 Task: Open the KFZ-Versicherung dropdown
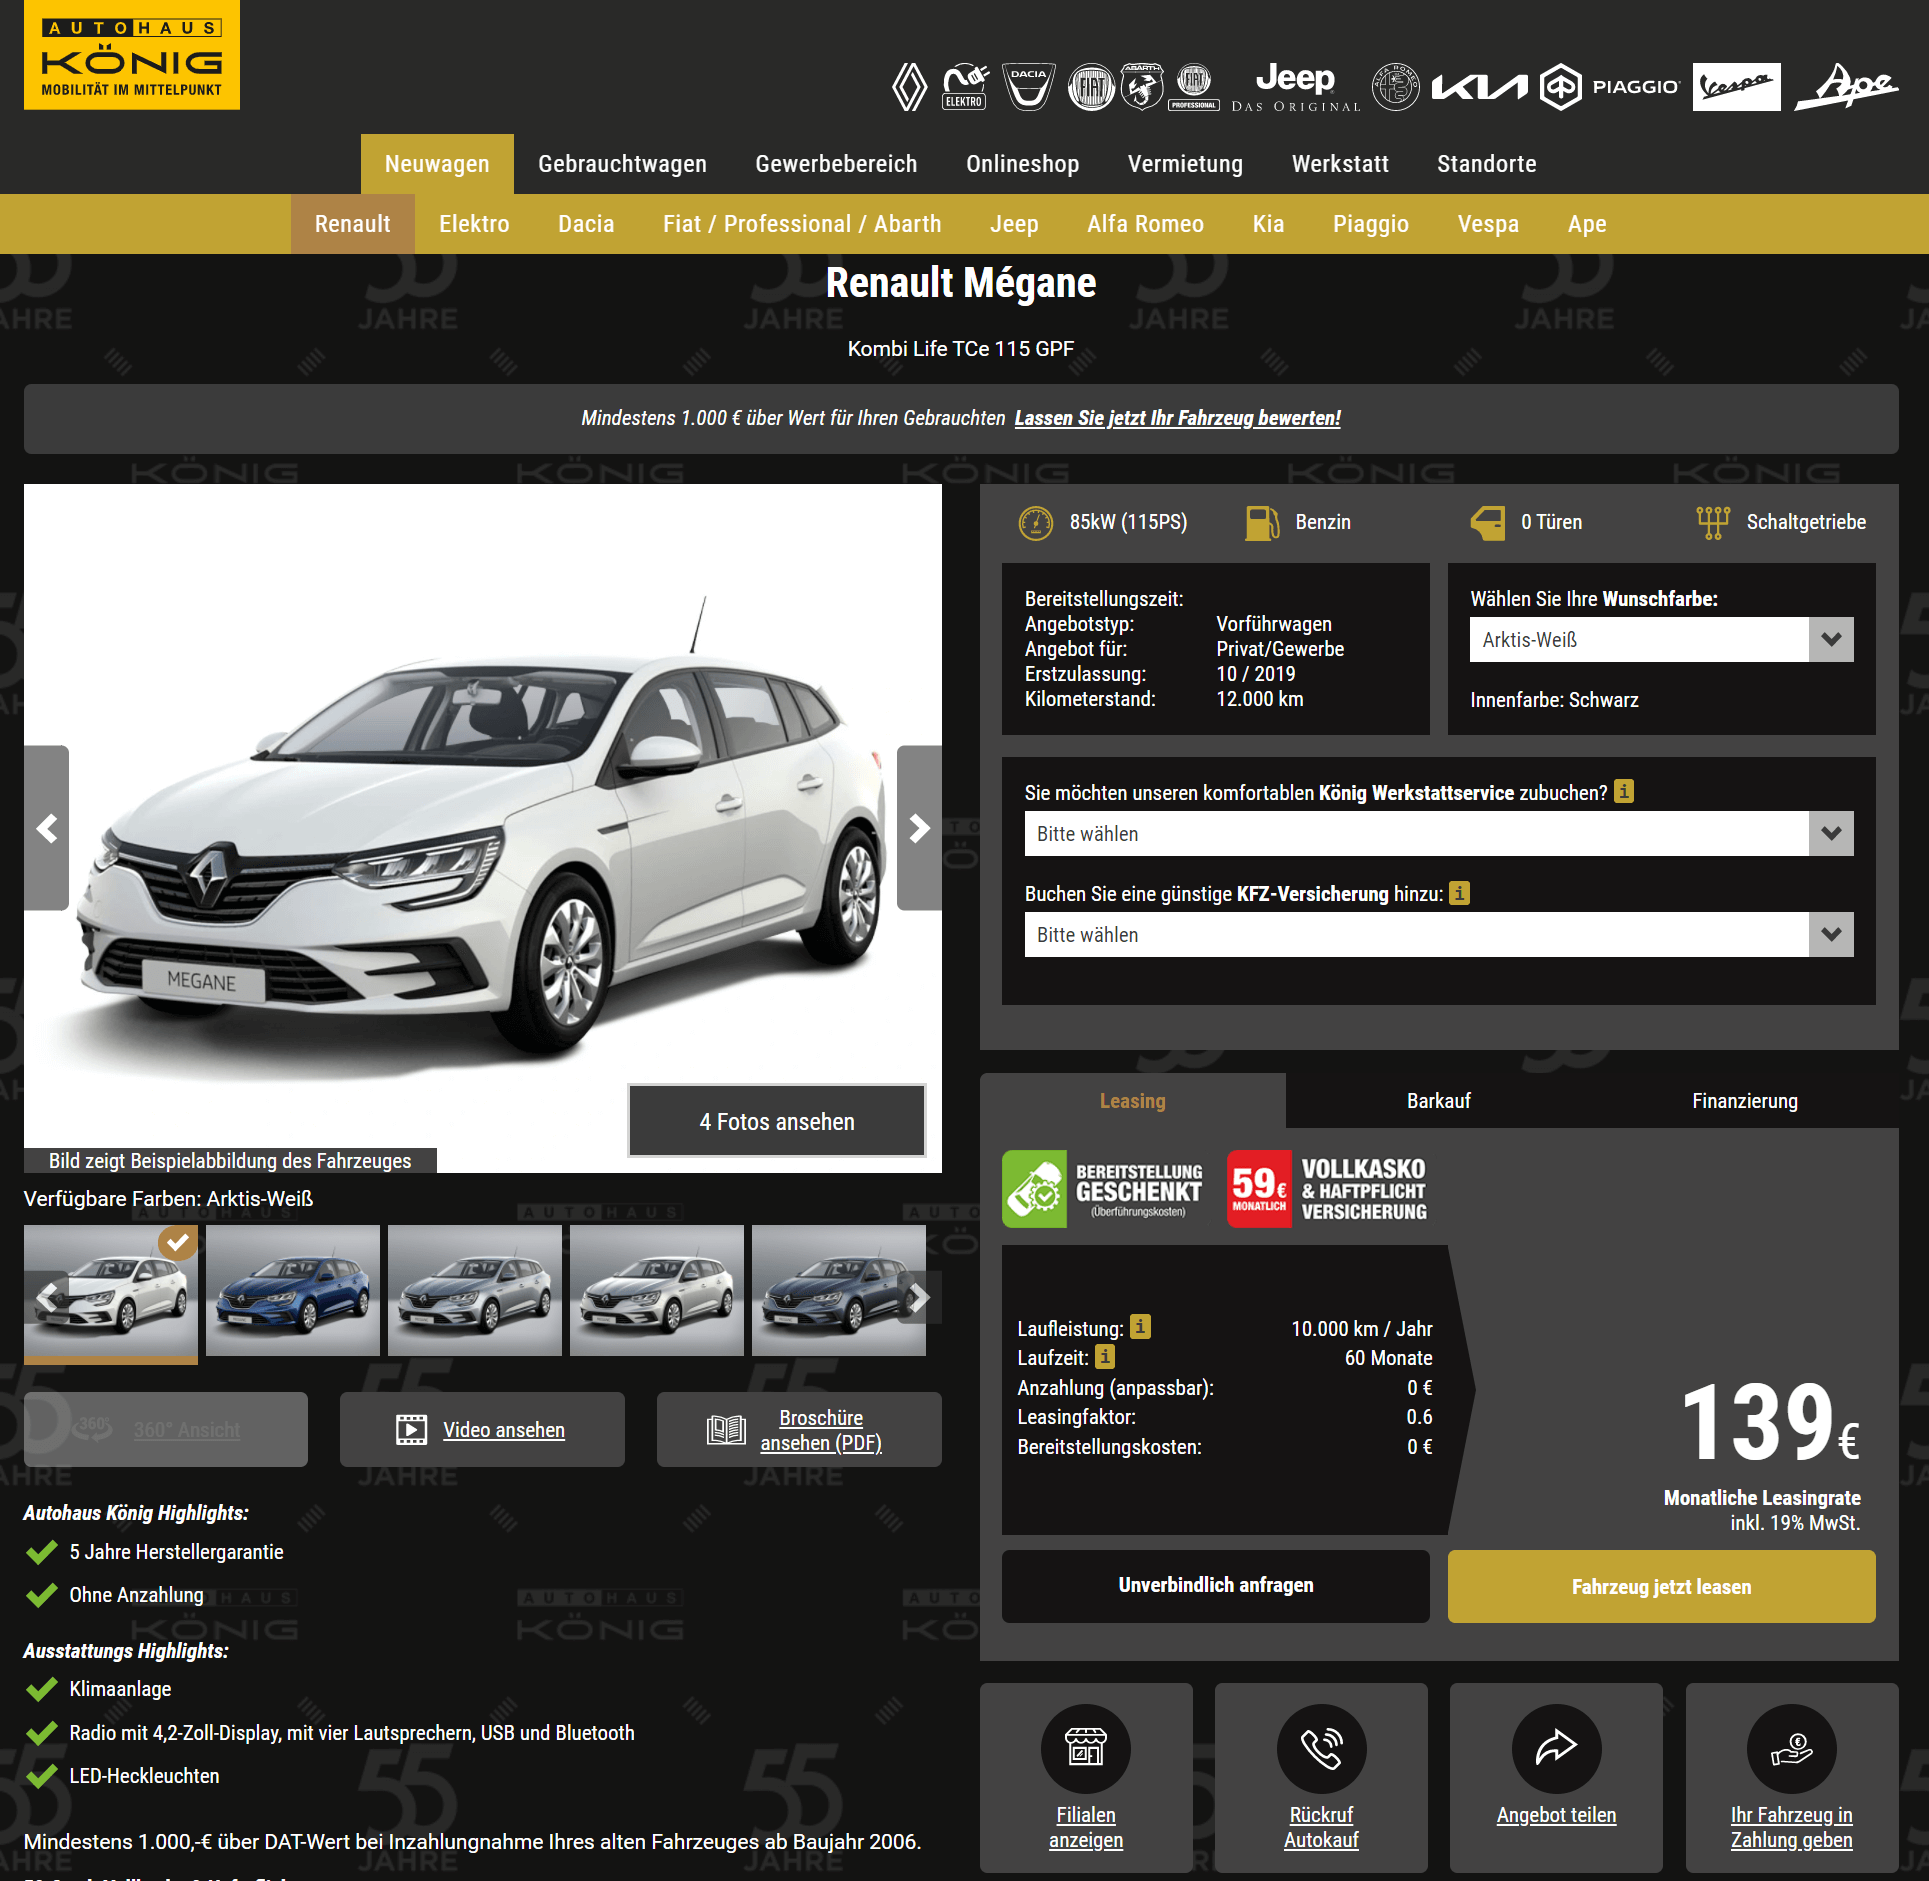pyautogui.click(x=1438, y=934)
